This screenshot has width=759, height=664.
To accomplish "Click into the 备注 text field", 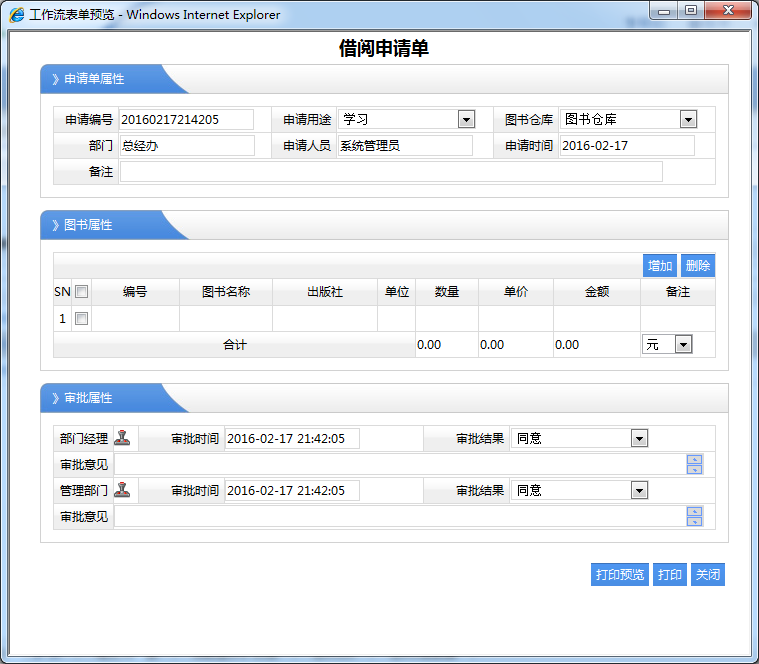I will coord(390,172).
